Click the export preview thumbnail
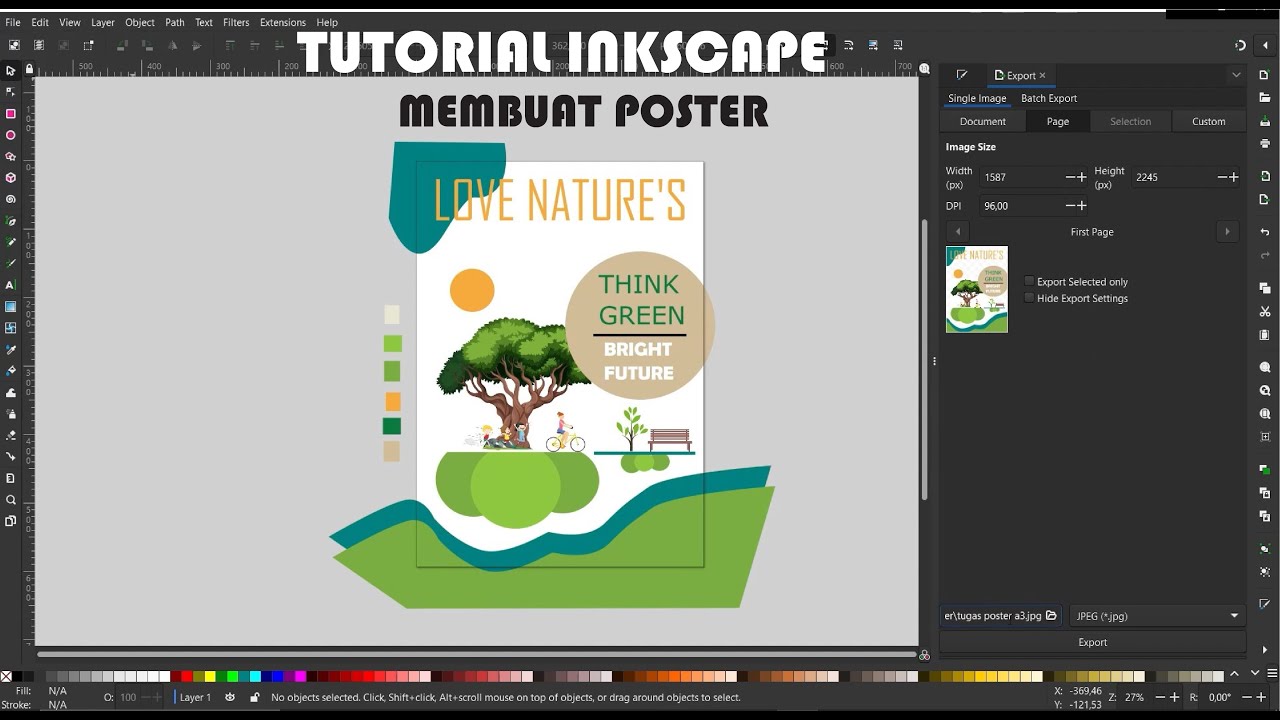1280x720 pixels. pyautogui.click(x=977, y=289)
